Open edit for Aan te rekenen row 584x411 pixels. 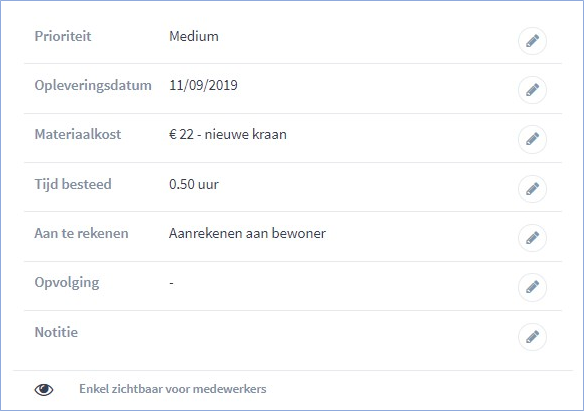pyautogui.click(x=532, y=238)
